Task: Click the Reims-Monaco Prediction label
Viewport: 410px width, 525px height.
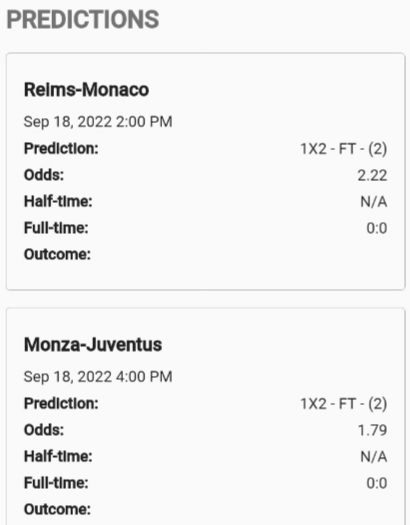Action: click(x=61, y=148)
